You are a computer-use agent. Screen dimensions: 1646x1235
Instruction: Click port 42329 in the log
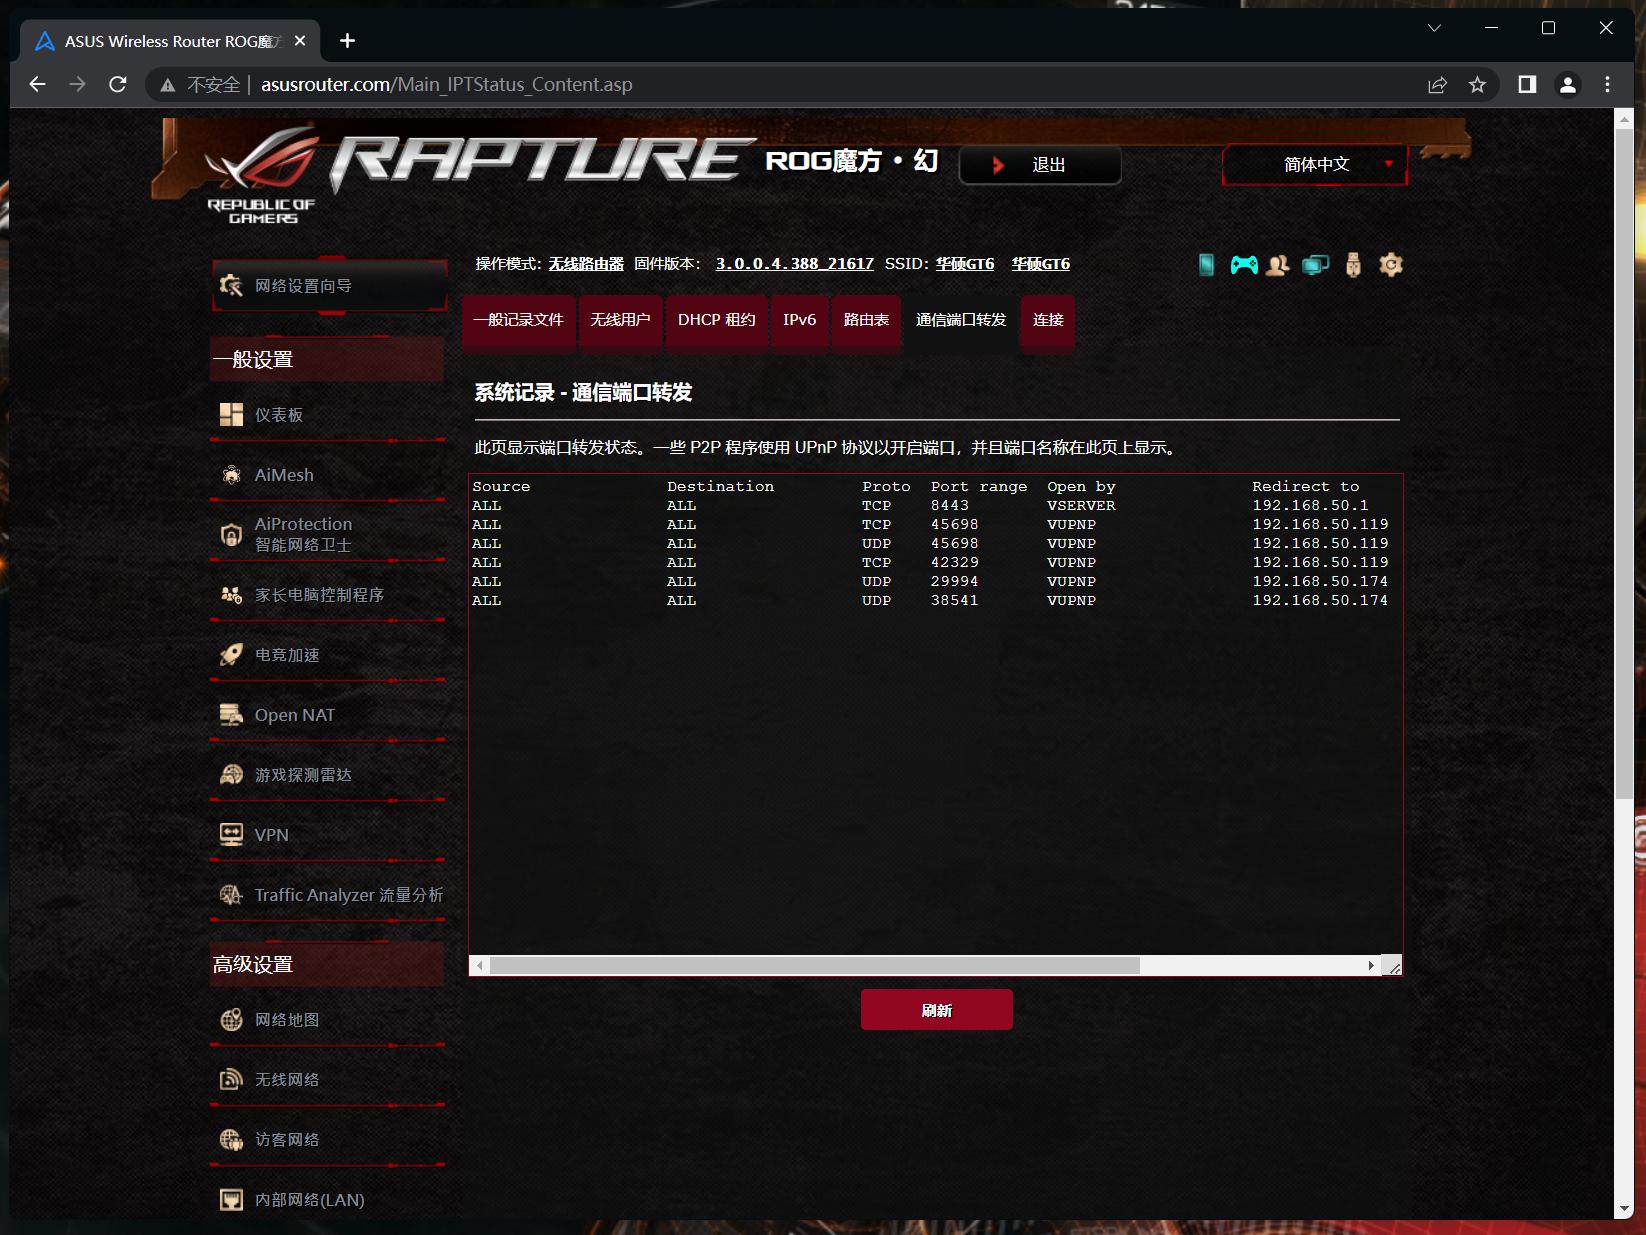pos(954,563)
